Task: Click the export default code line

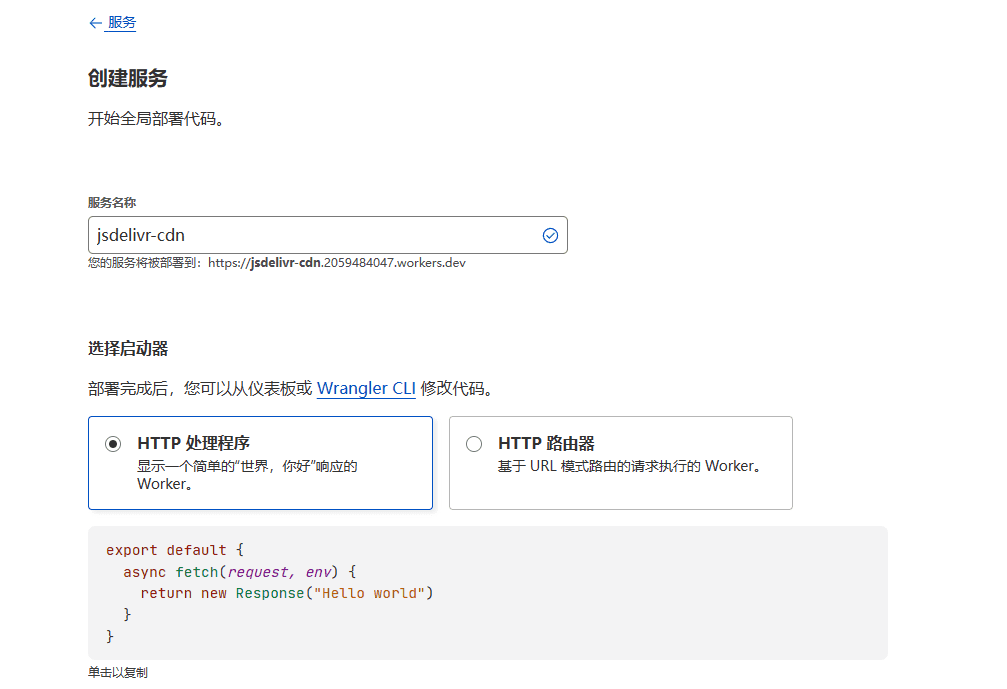Action: pyautogui.click(x=175, y=550)
